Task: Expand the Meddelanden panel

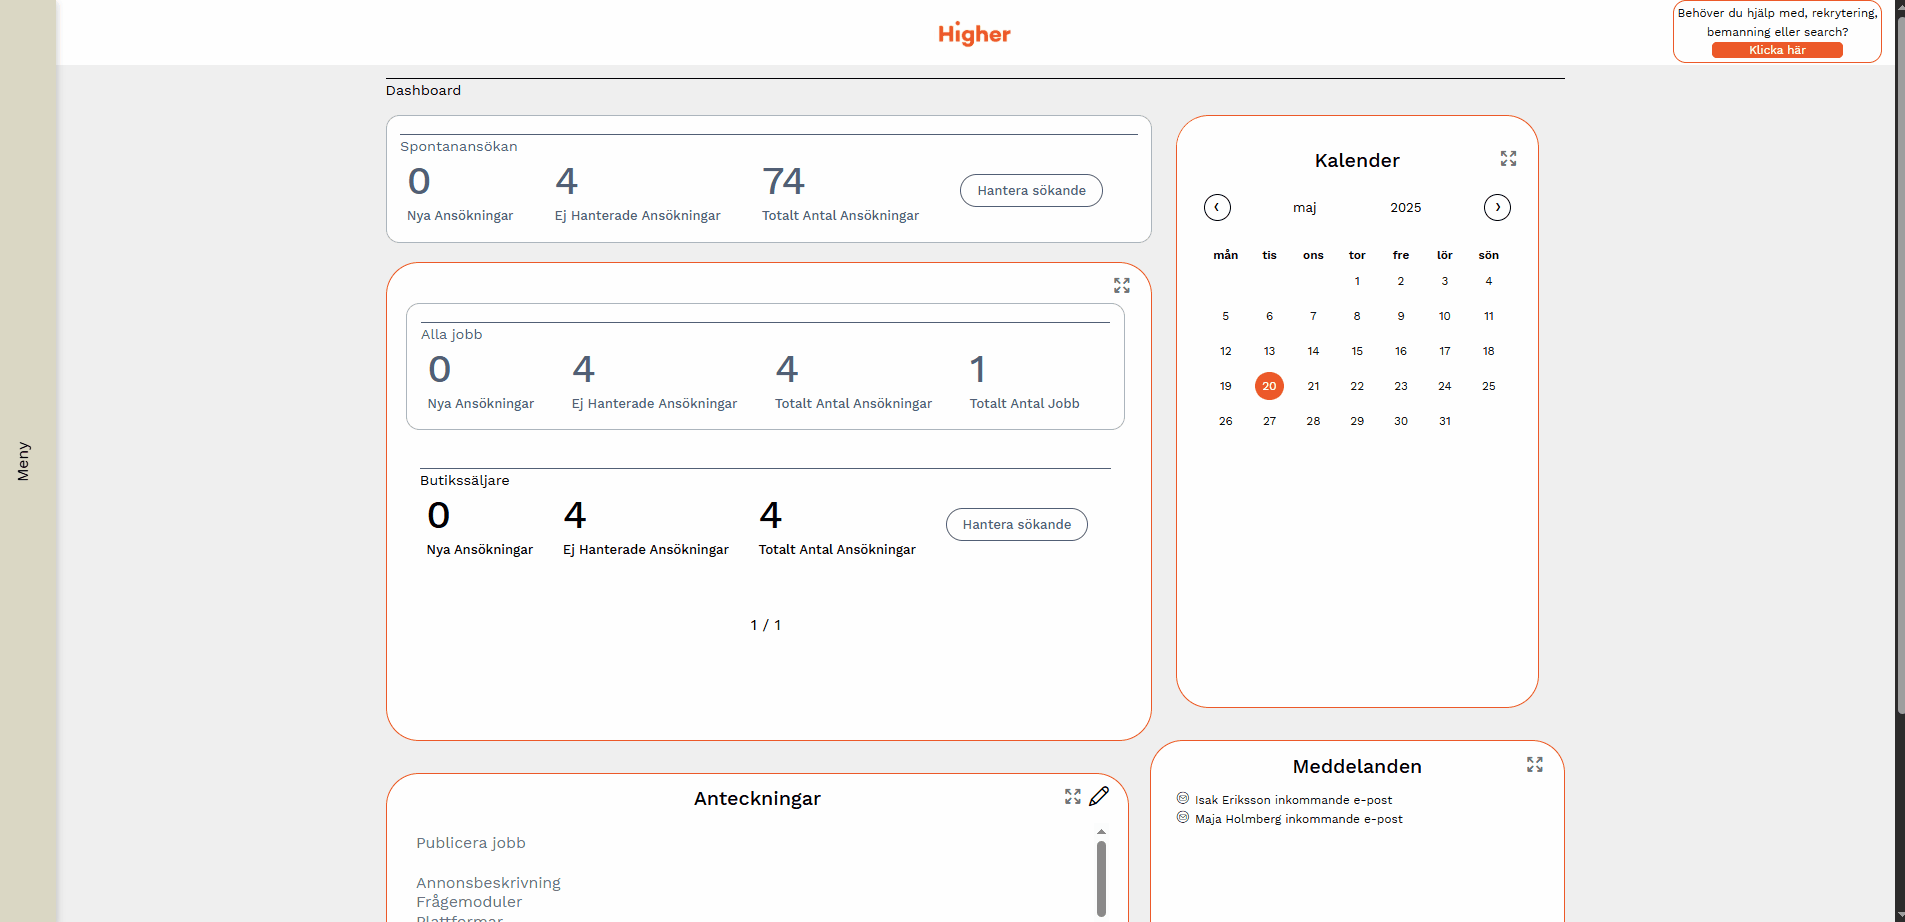Action: point(1534,765)
